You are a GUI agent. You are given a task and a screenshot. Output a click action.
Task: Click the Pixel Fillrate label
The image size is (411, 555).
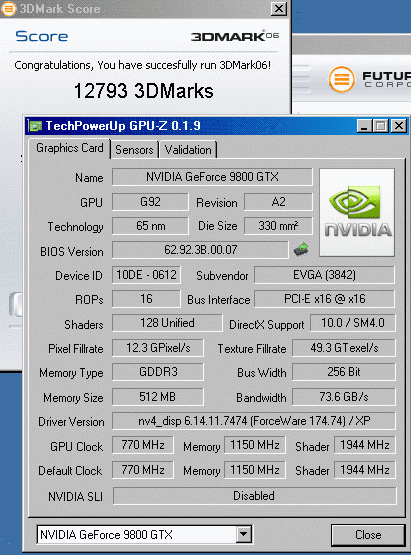click(76, 349)
